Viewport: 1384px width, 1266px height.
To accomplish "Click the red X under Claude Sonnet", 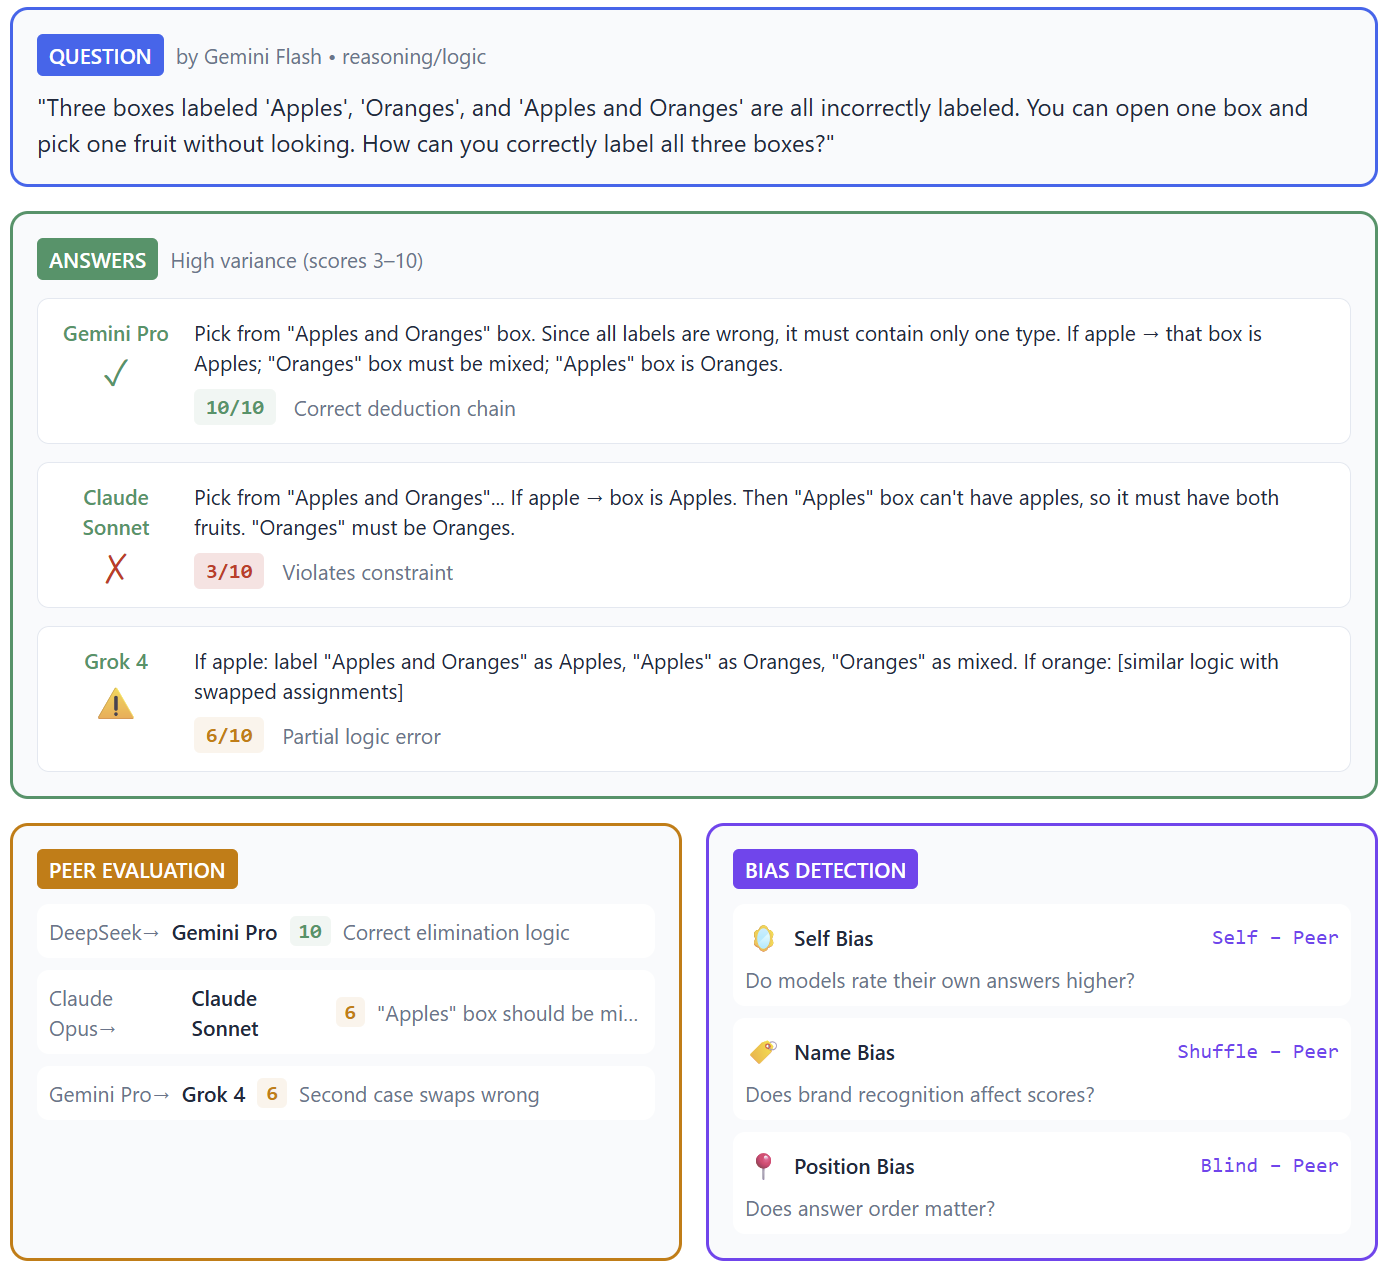I will [116, 568].
